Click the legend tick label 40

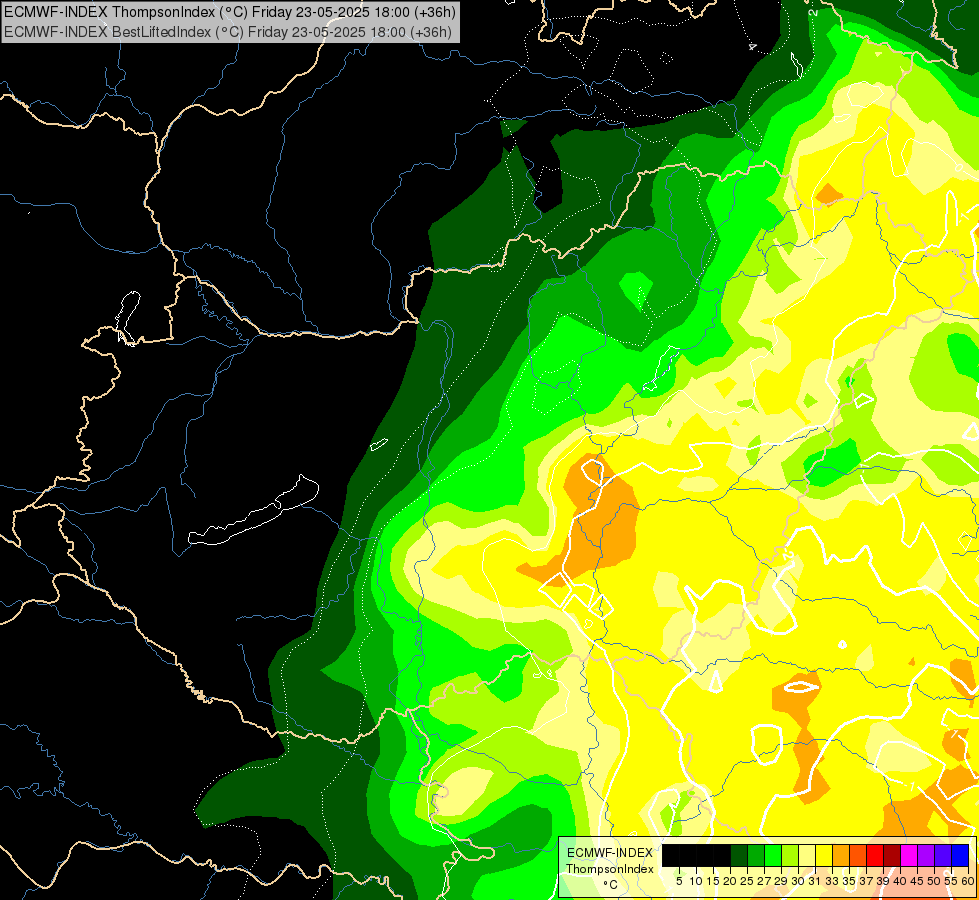(x=900, y=881)
